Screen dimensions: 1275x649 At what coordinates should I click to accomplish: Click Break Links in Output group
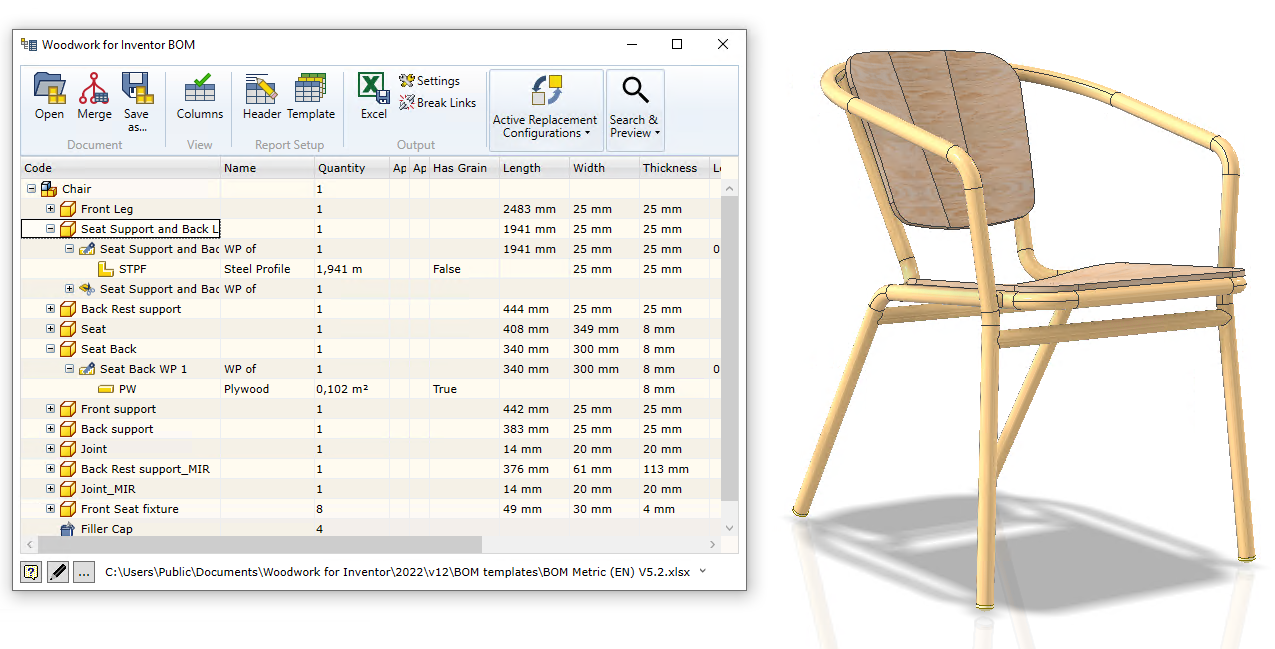[x=437, y=103]
